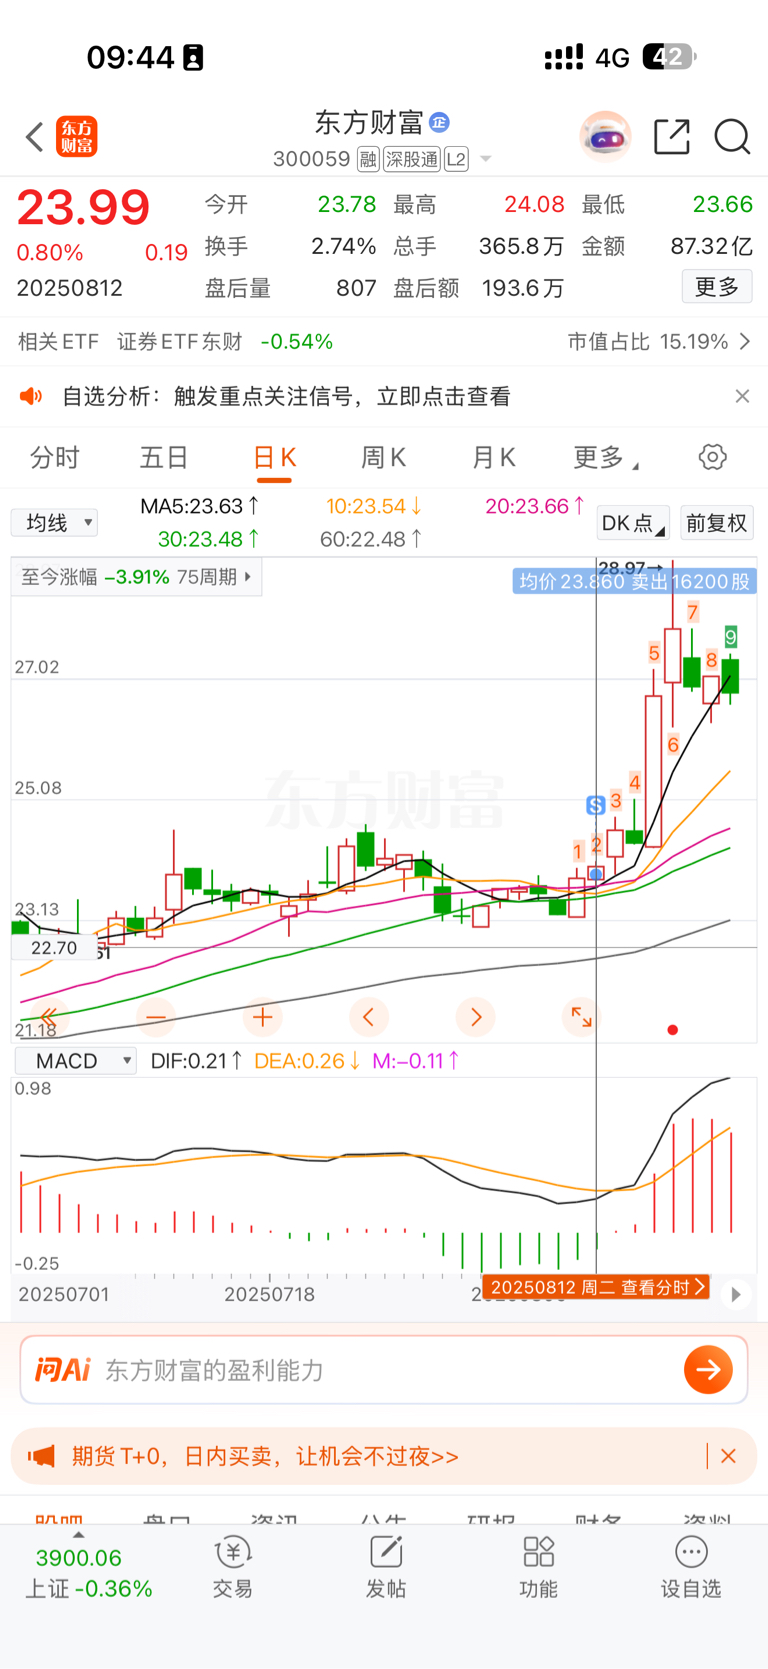Open the MACD indicator dropdown
This screenshot has width=768, height=1669.
(x=76, y=1061)
